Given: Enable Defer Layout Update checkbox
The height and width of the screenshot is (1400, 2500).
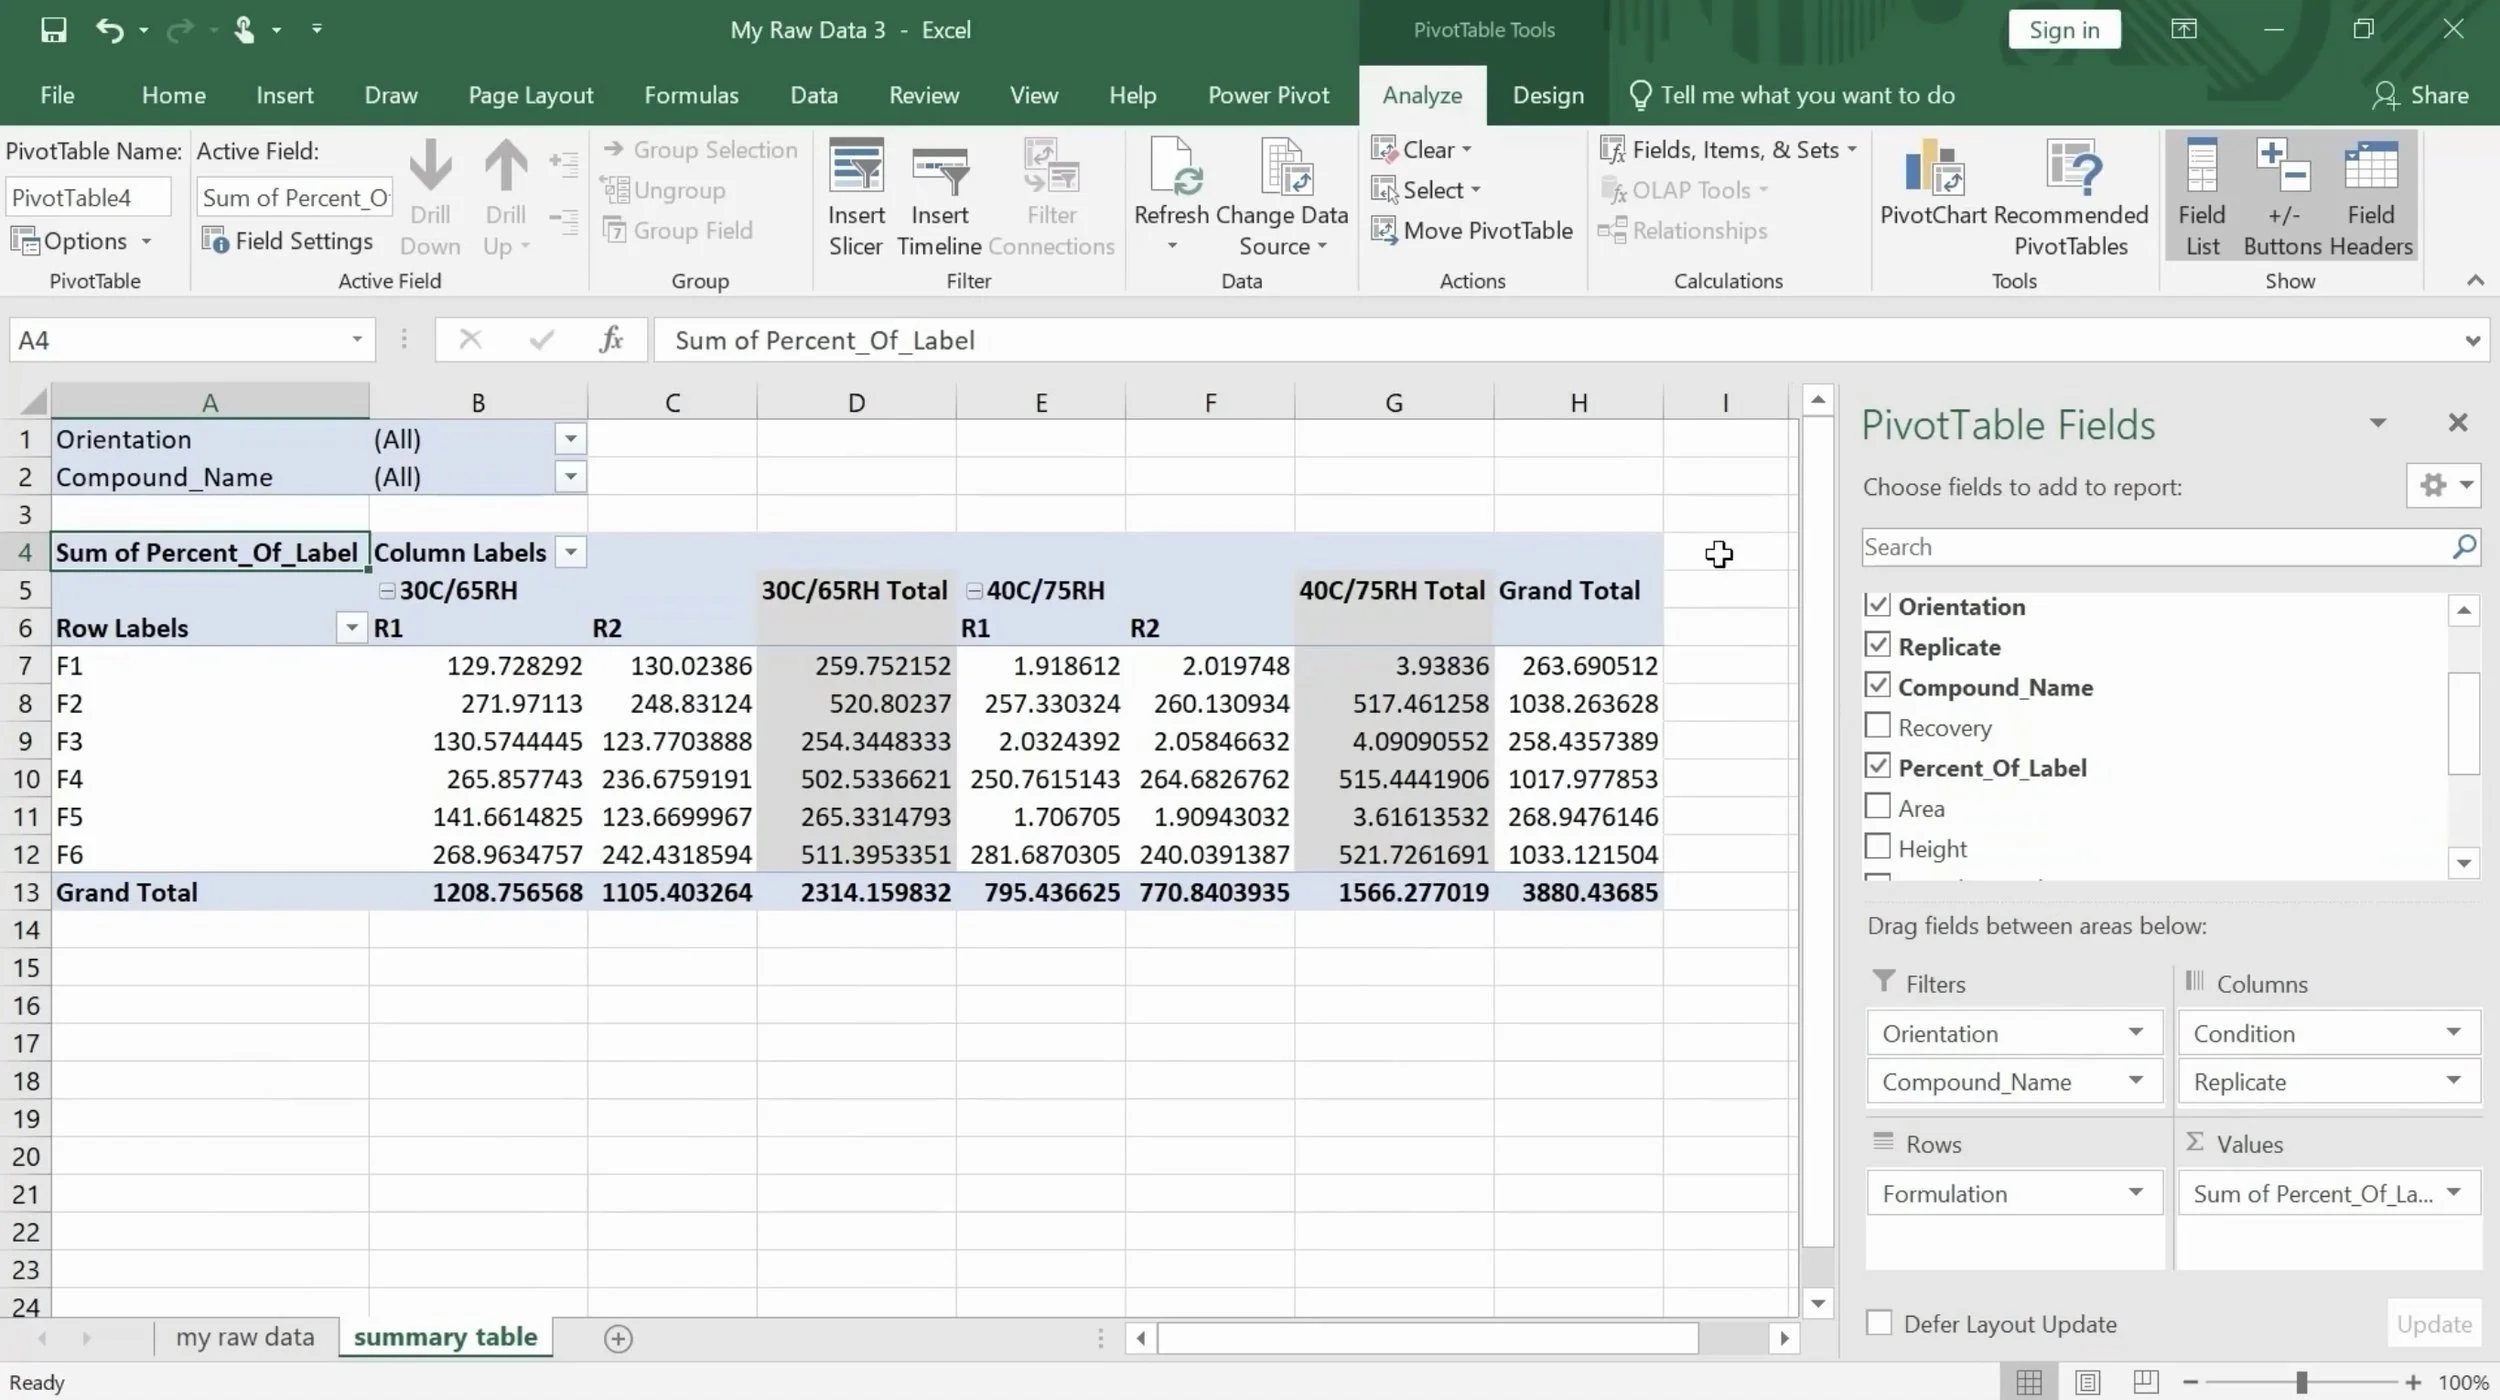Looking at the screenshot, I should point(1879,1323).
